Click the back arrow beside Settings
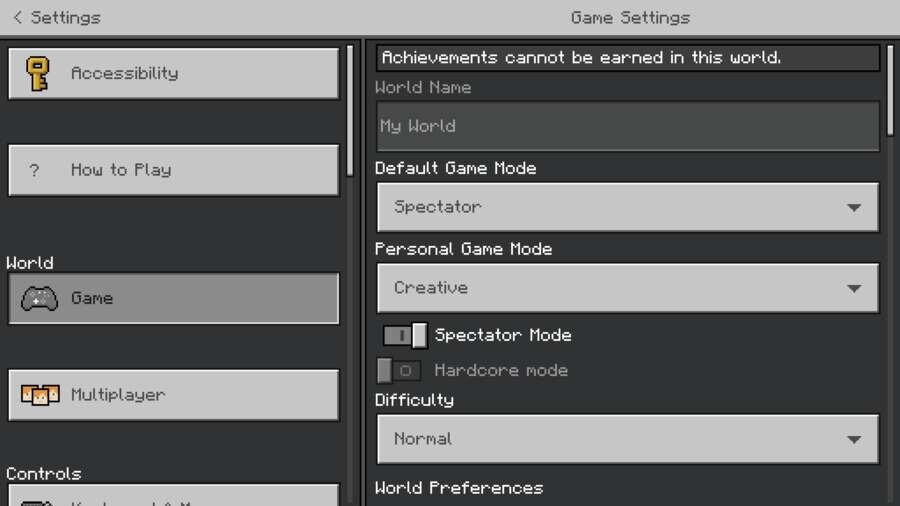The image size is (900, 506). tap(17, 17)
